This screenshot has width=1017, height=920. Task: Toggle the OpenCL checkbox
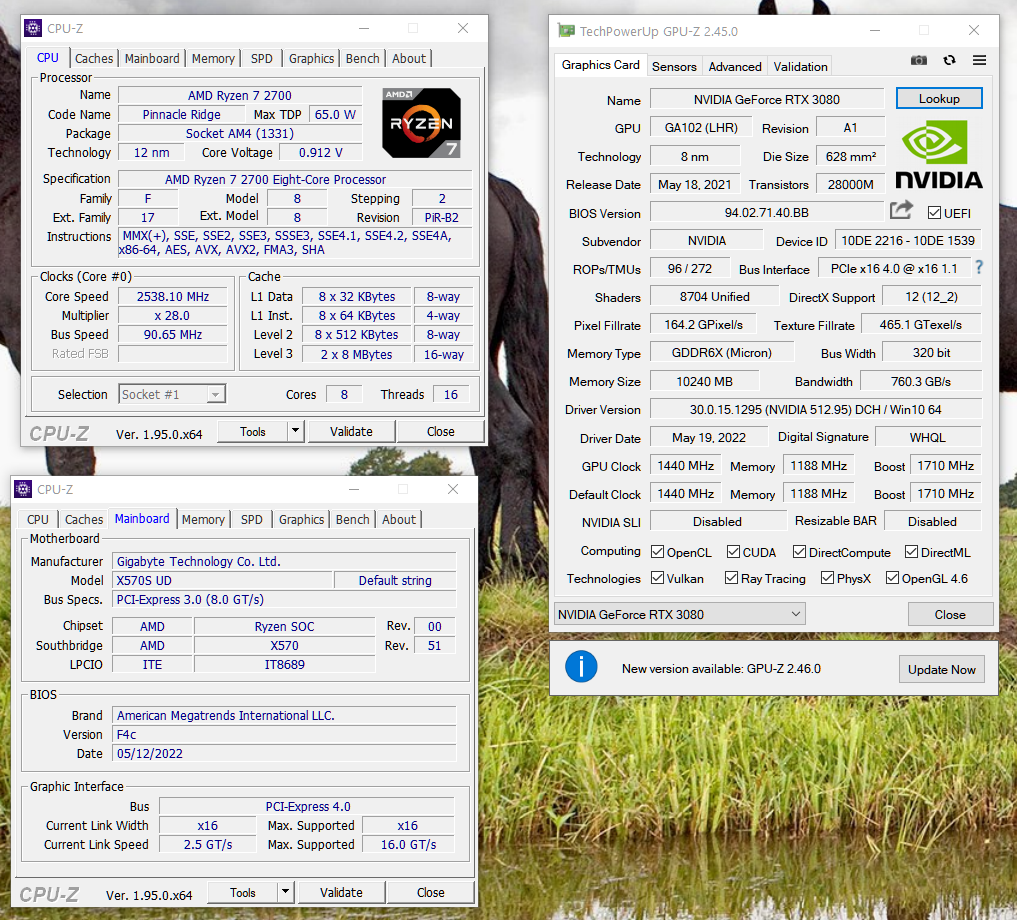[657, 552]
